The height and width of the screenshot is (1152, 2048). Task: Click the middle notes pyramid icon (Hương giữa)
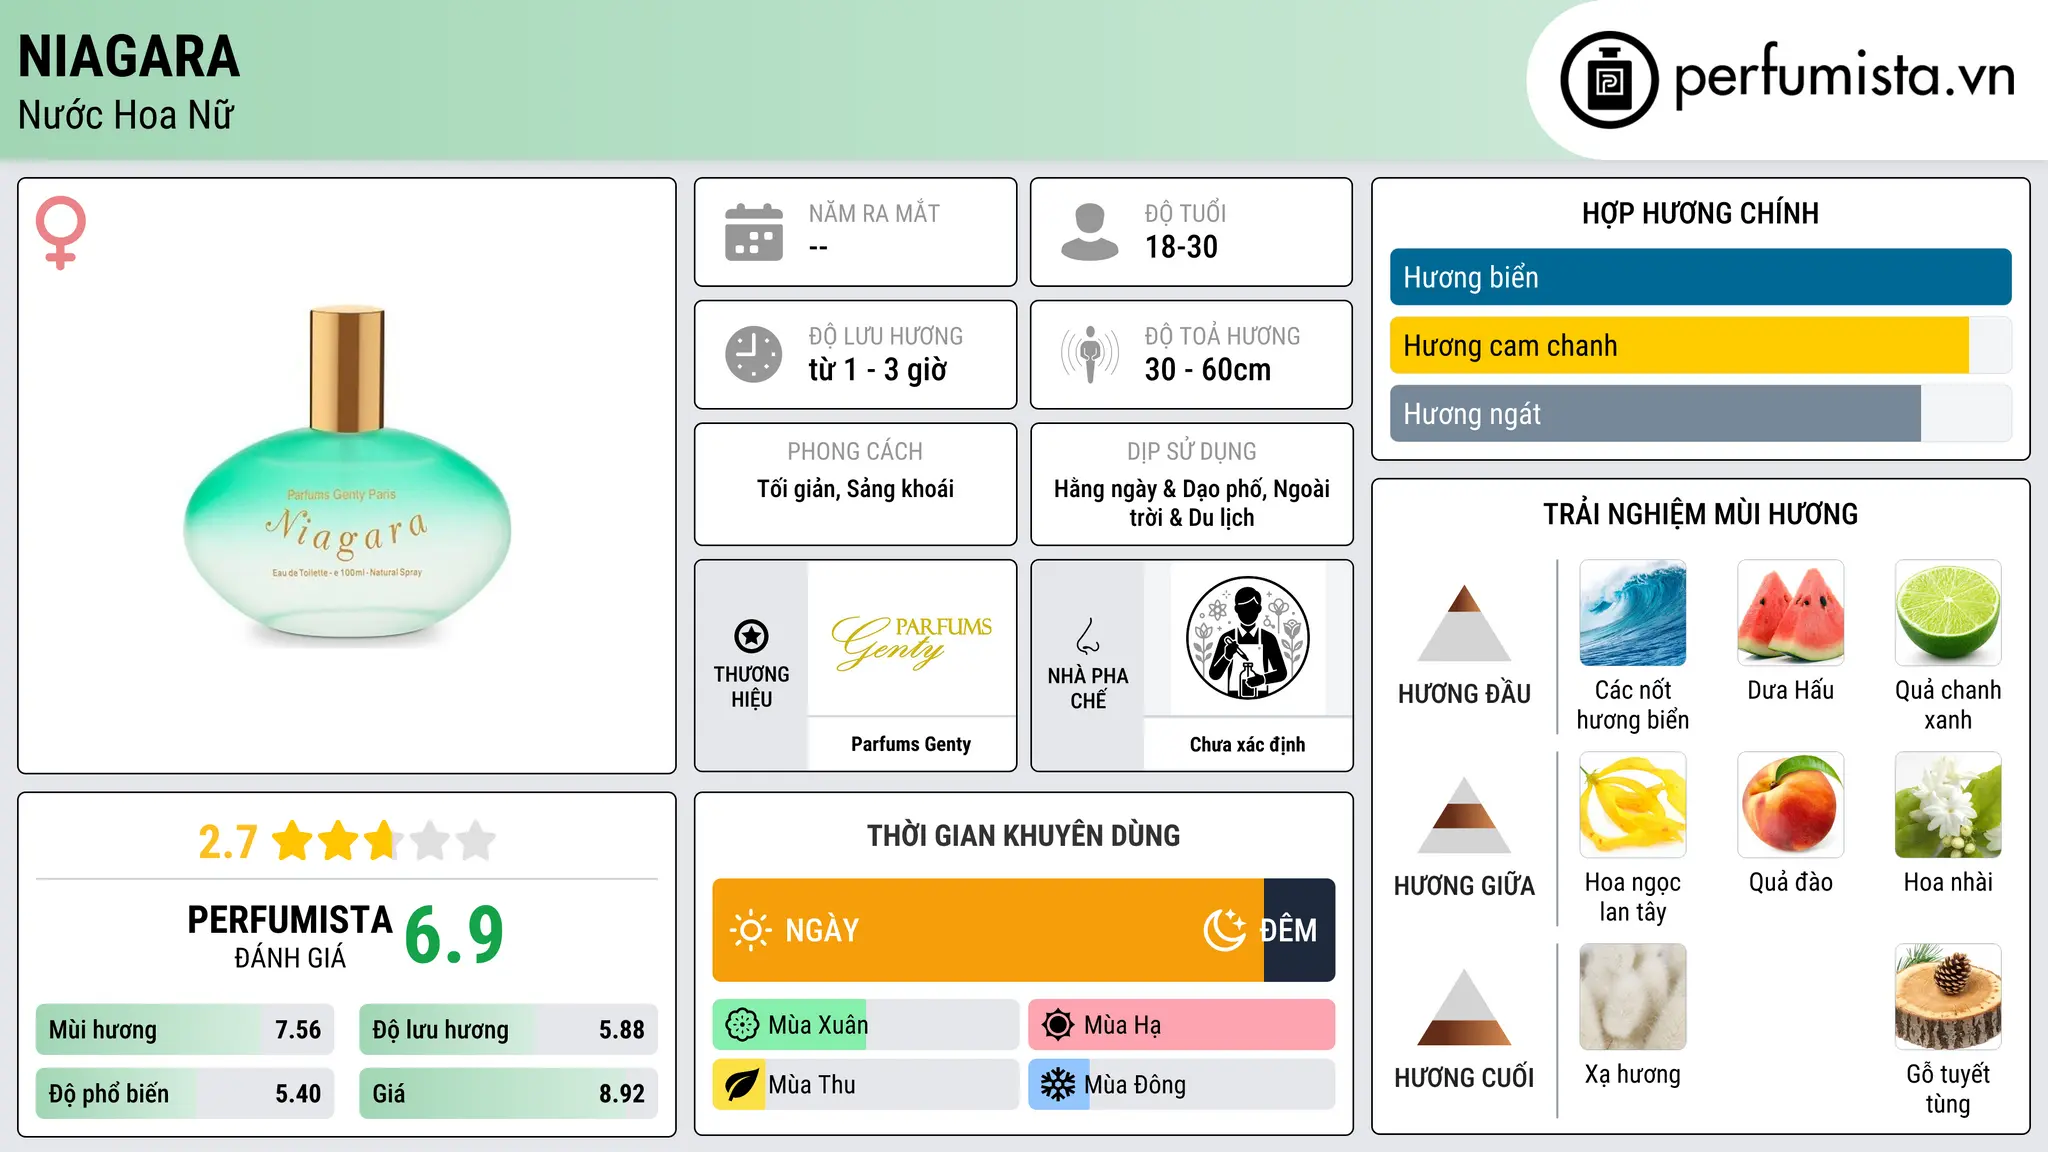(x=1464, y=815)
